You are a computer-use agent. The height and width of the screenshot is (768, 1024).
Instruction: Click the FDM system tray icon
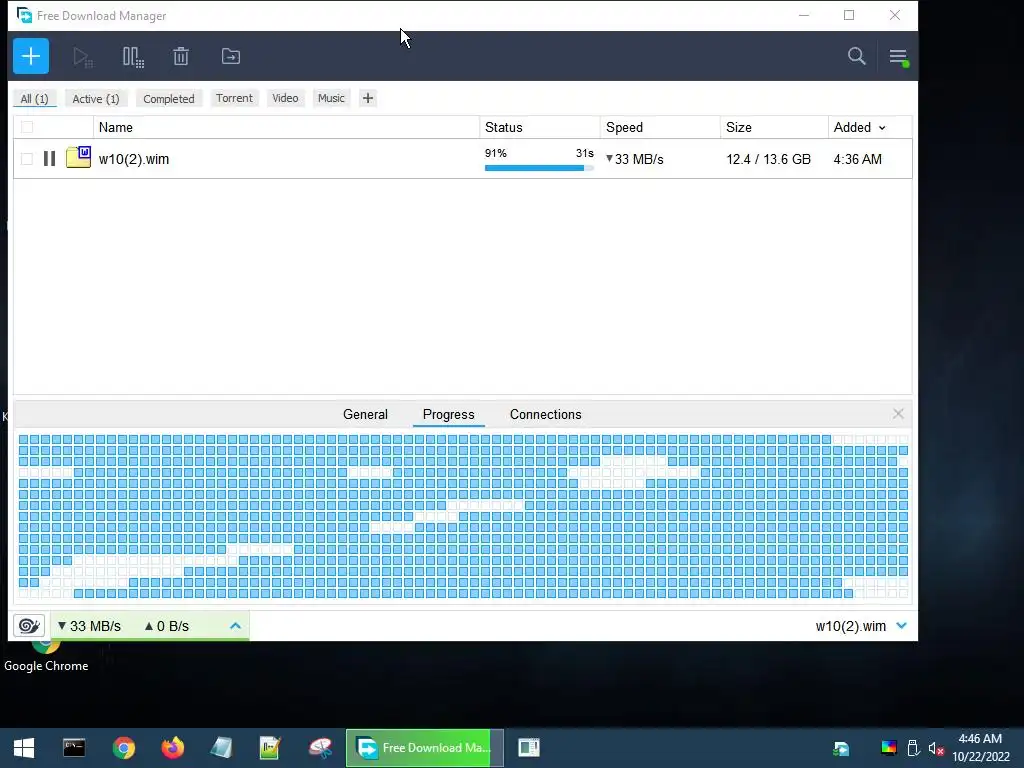(x=841, y=748)
